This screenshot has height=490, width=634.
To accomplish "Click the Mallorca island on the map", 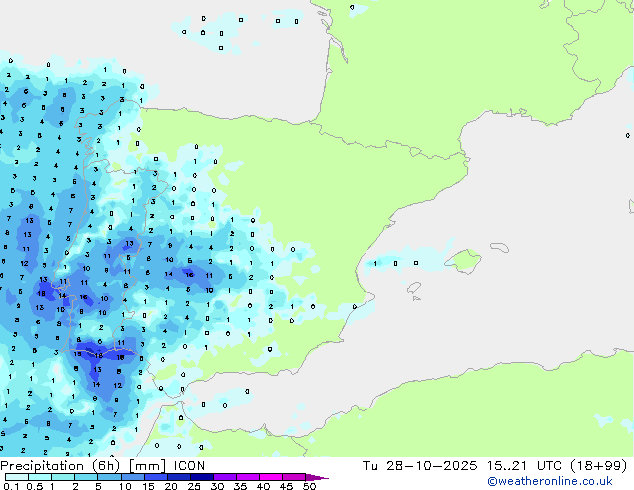I will click(x=463, y=261).
